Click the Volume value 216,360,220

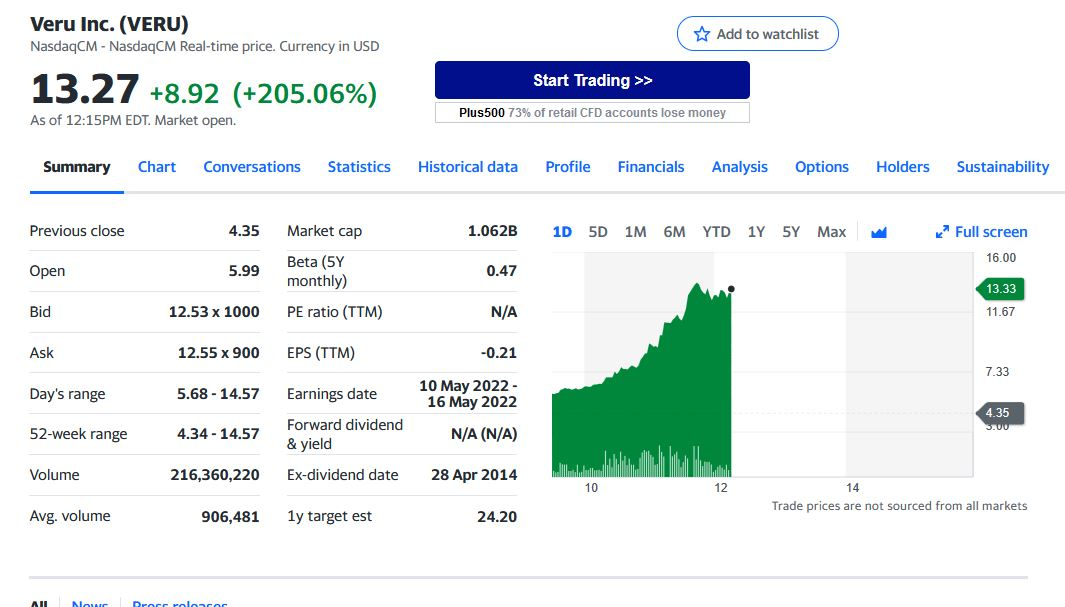click(215, 475)
